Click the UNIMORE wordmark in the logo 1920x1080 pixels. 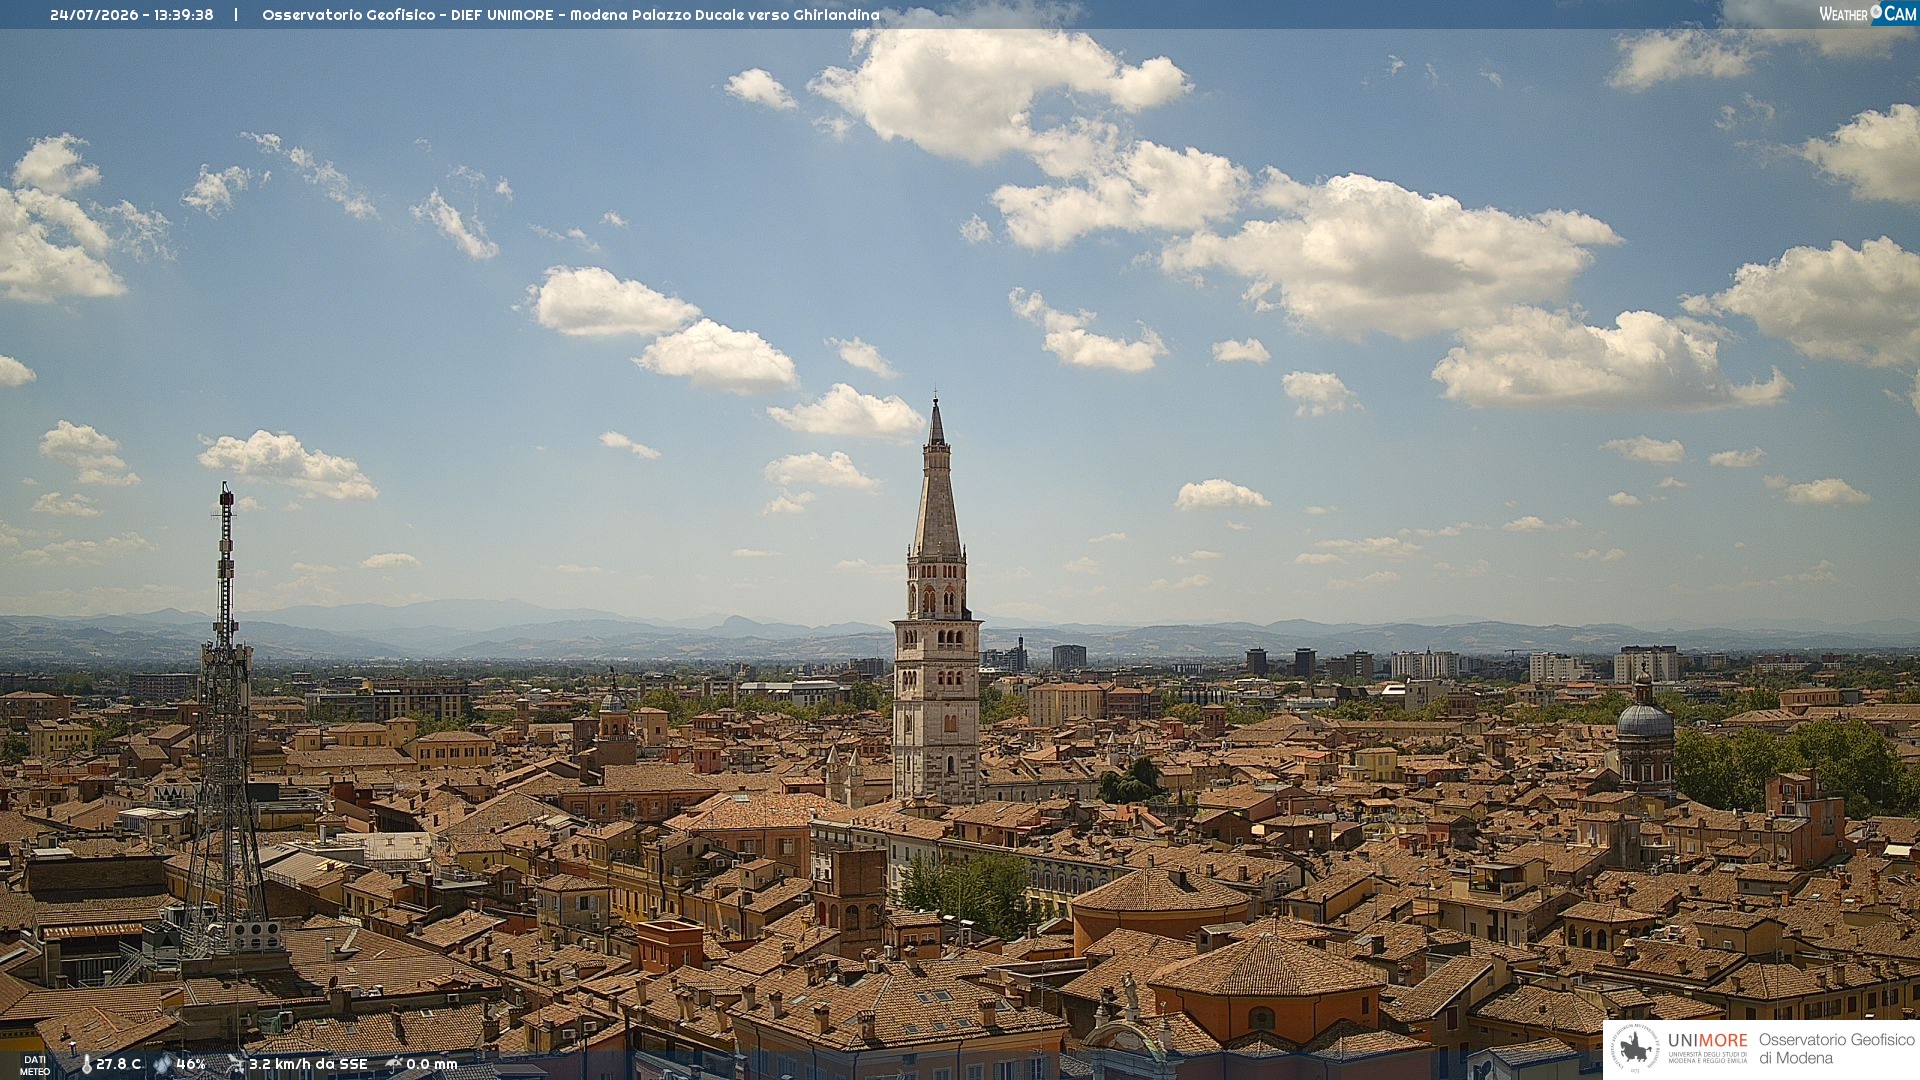(x=1708, y=1040)
